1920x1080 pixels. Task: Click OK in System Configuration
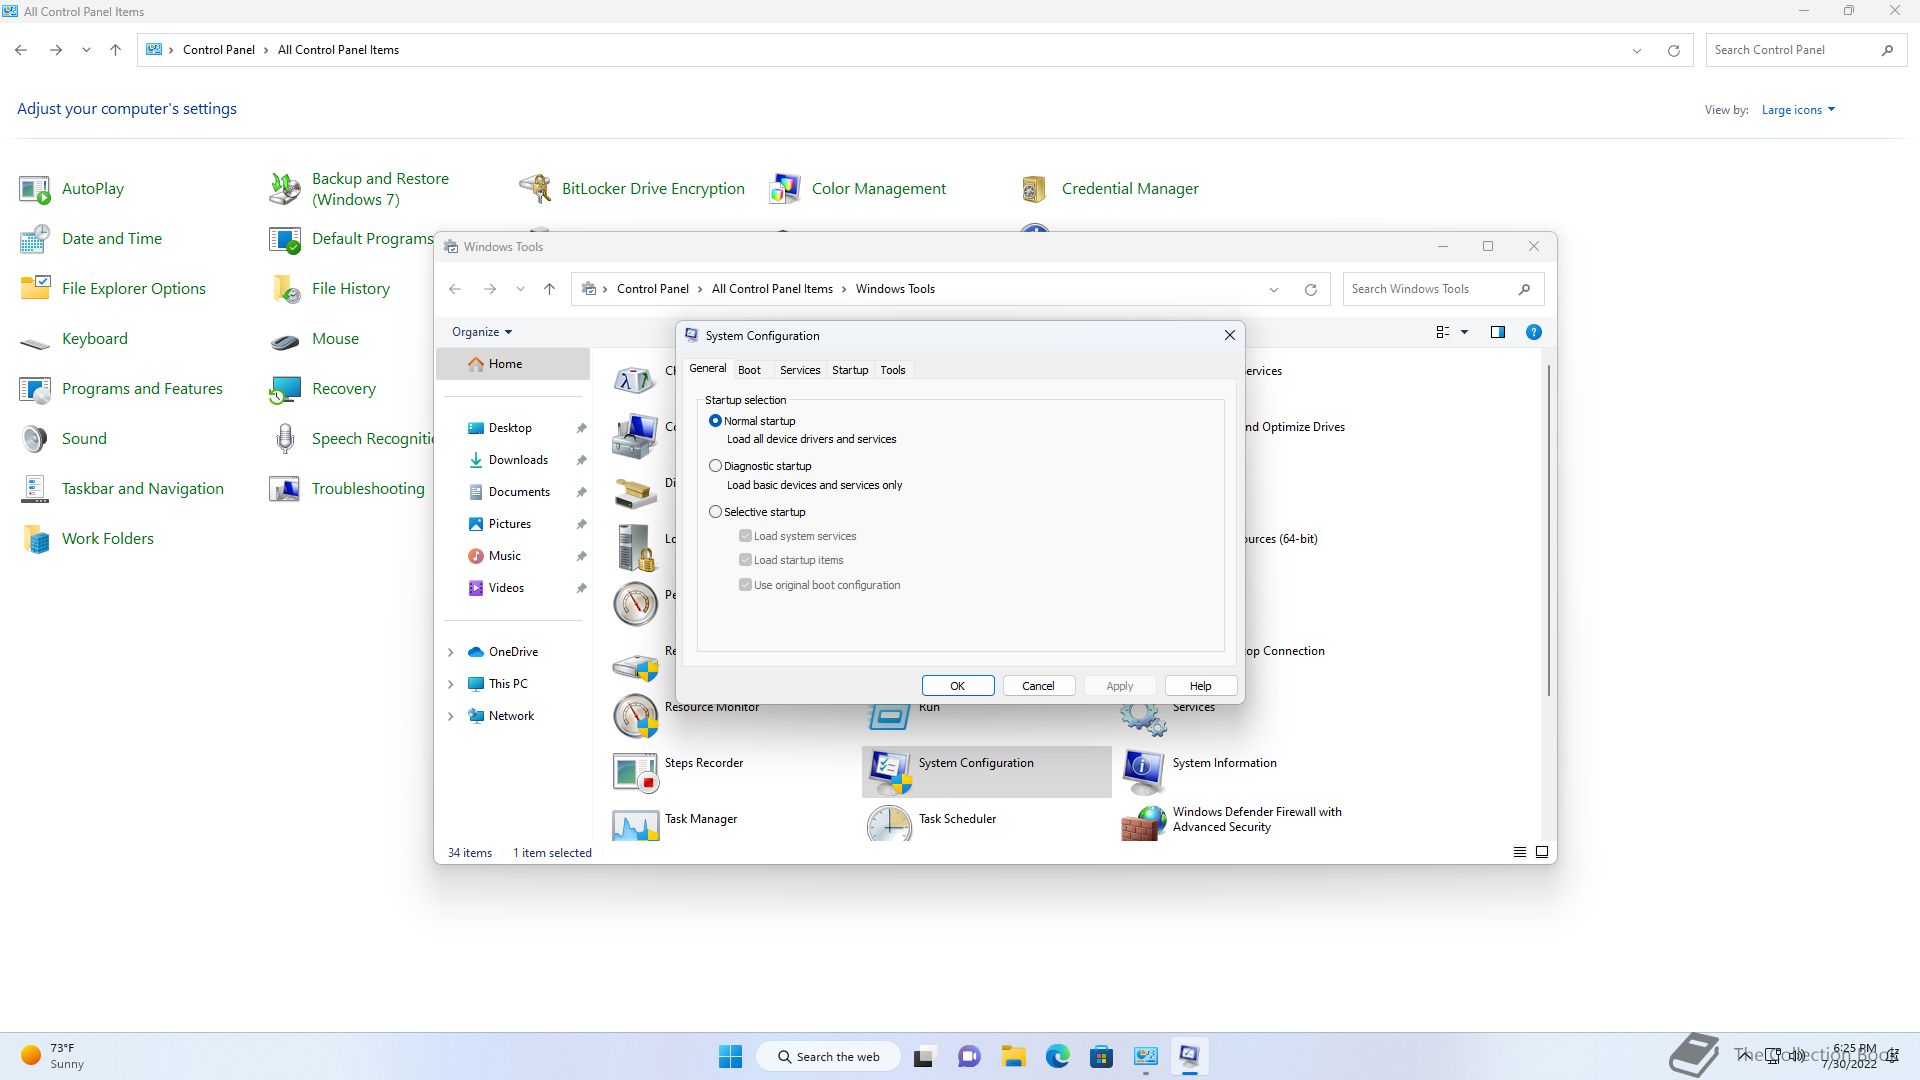957,686
